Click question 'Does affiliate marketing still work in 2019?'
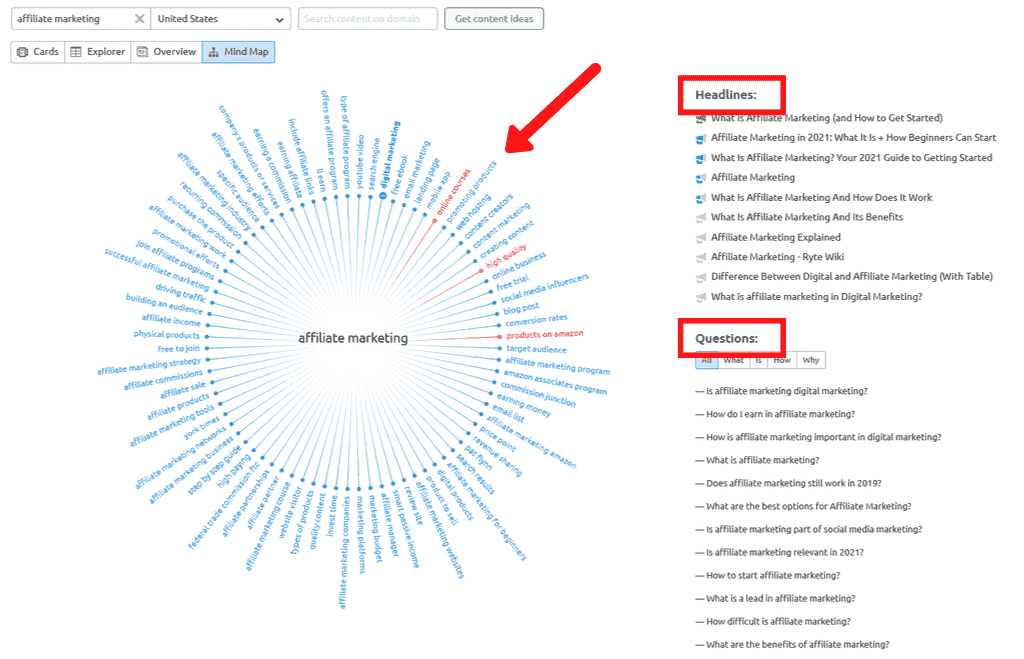Viewport: 1024px width, 659px height. pyautogui.click(x=793, y=483)
